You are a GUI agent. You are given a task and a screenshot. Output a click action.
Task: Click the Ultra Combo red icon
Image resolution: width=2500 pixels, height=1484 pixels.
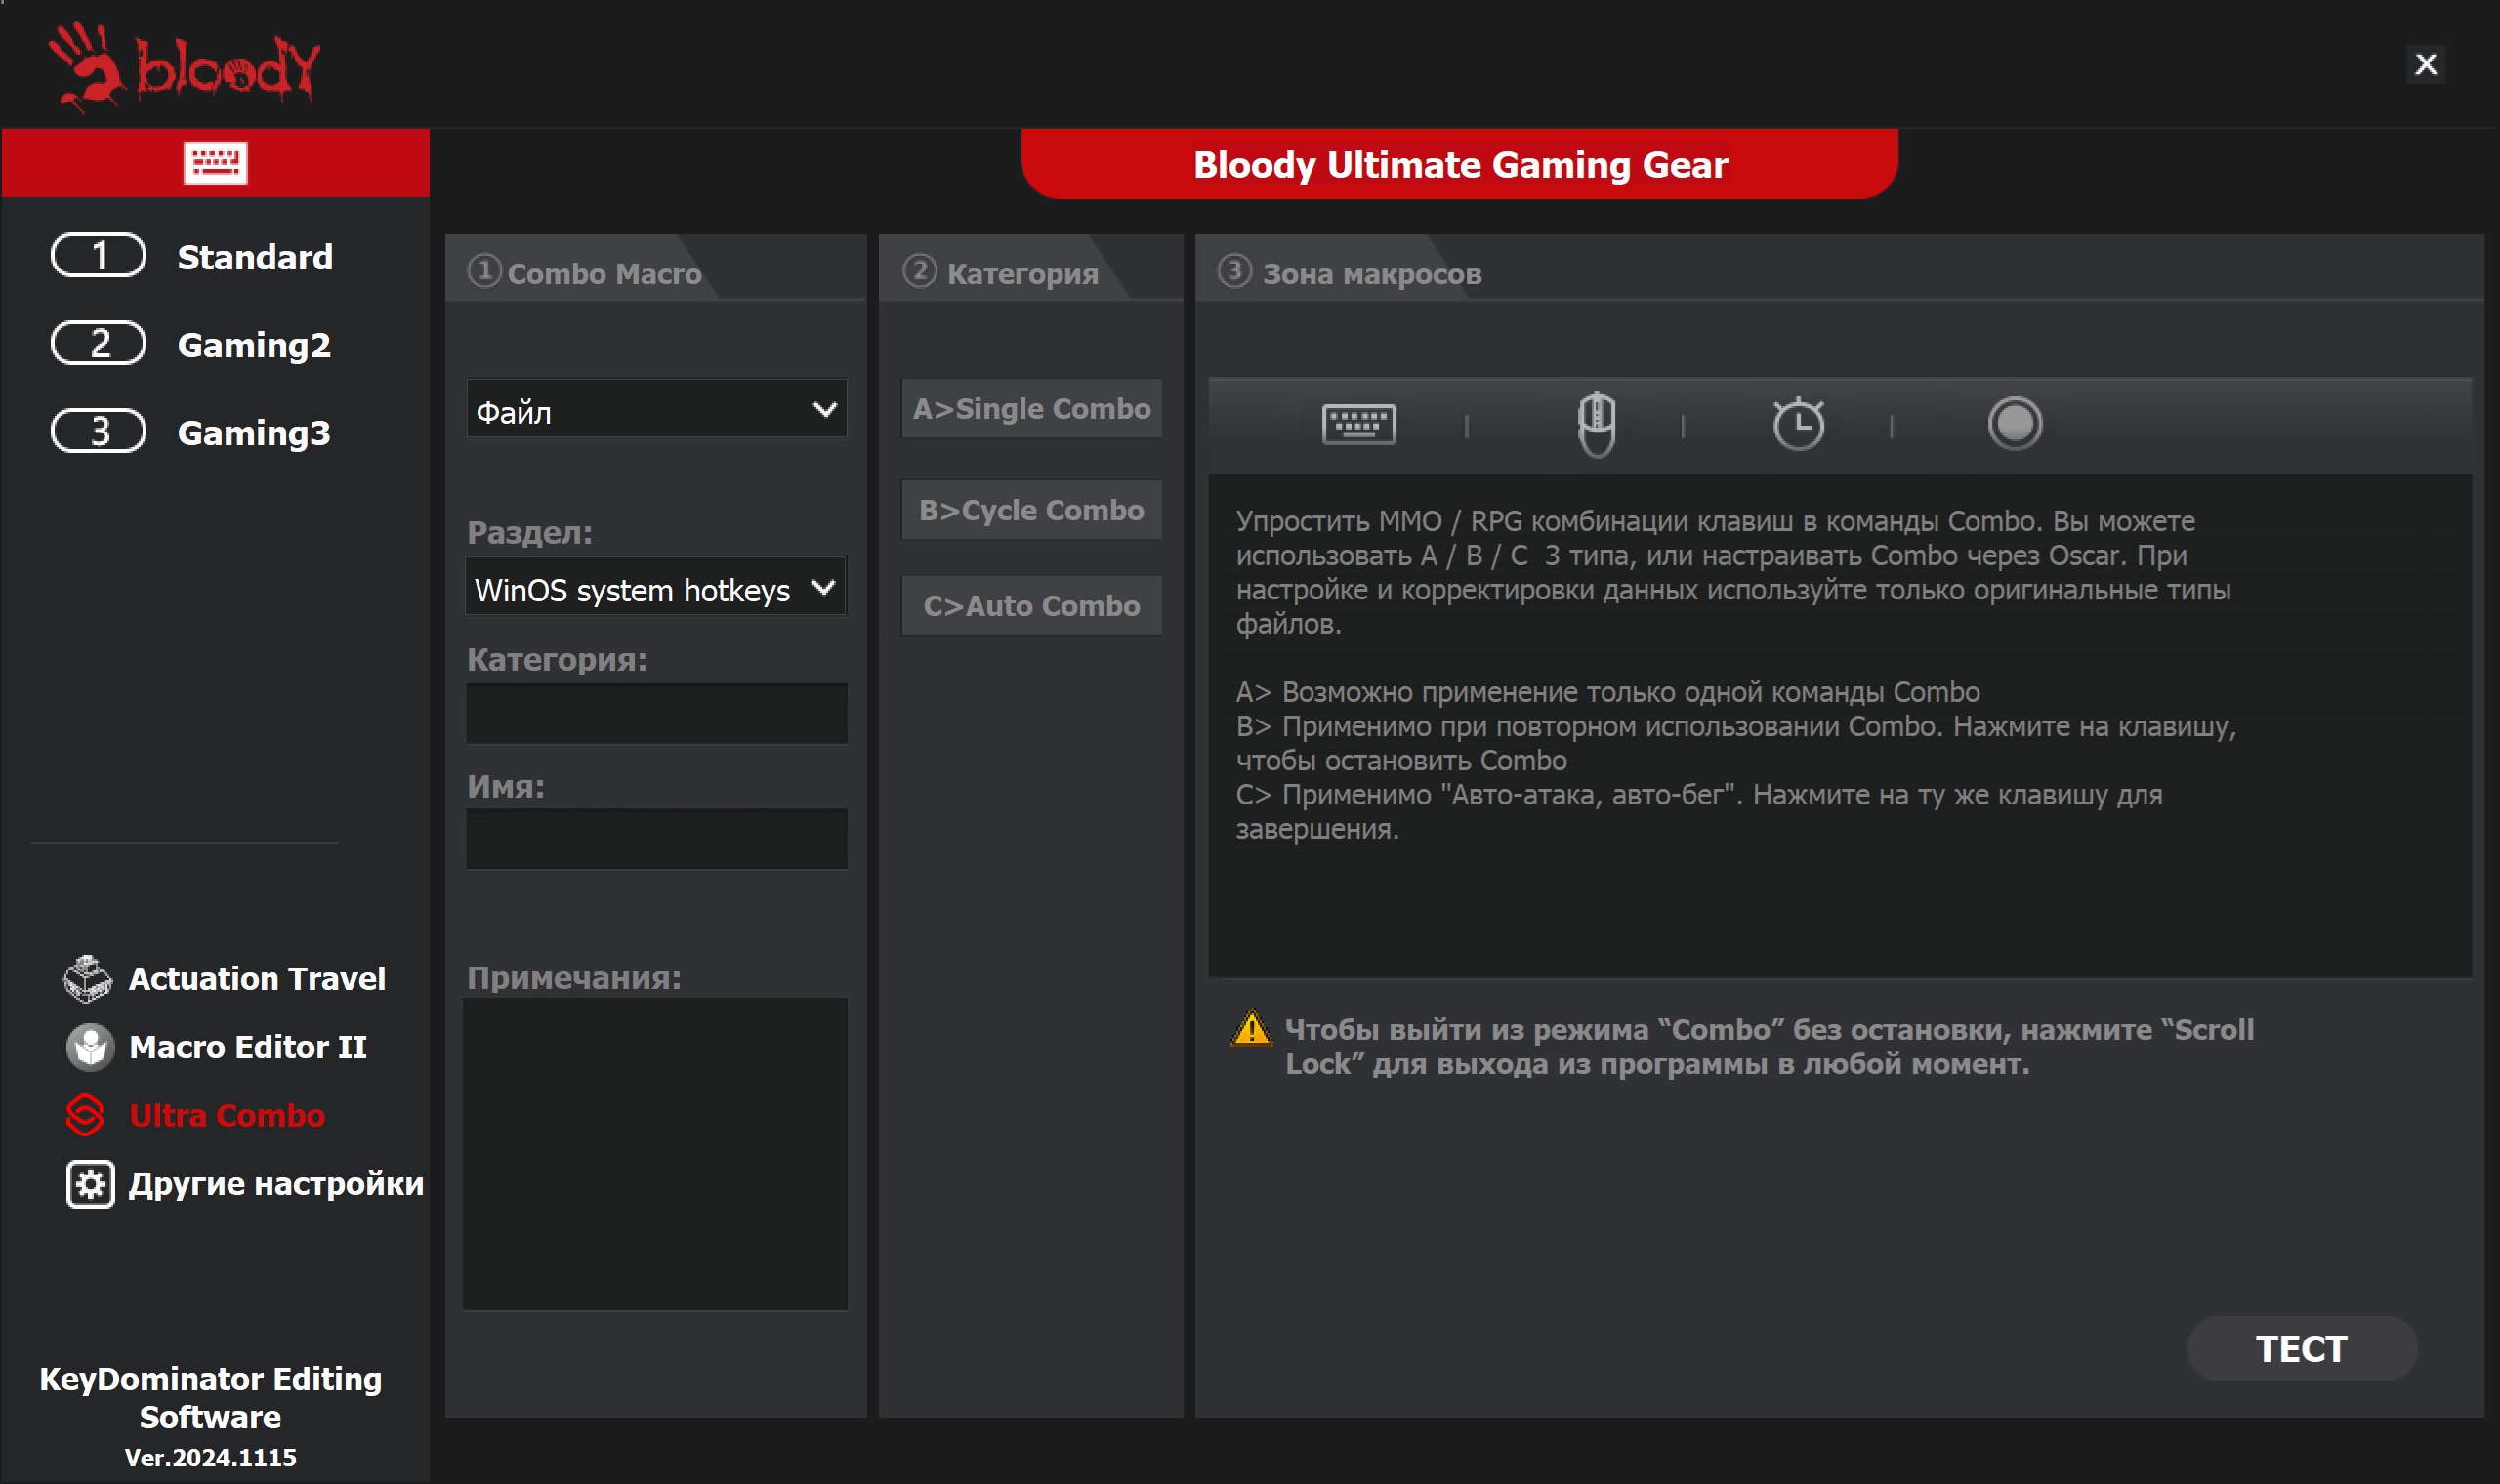click(86, 1115)
